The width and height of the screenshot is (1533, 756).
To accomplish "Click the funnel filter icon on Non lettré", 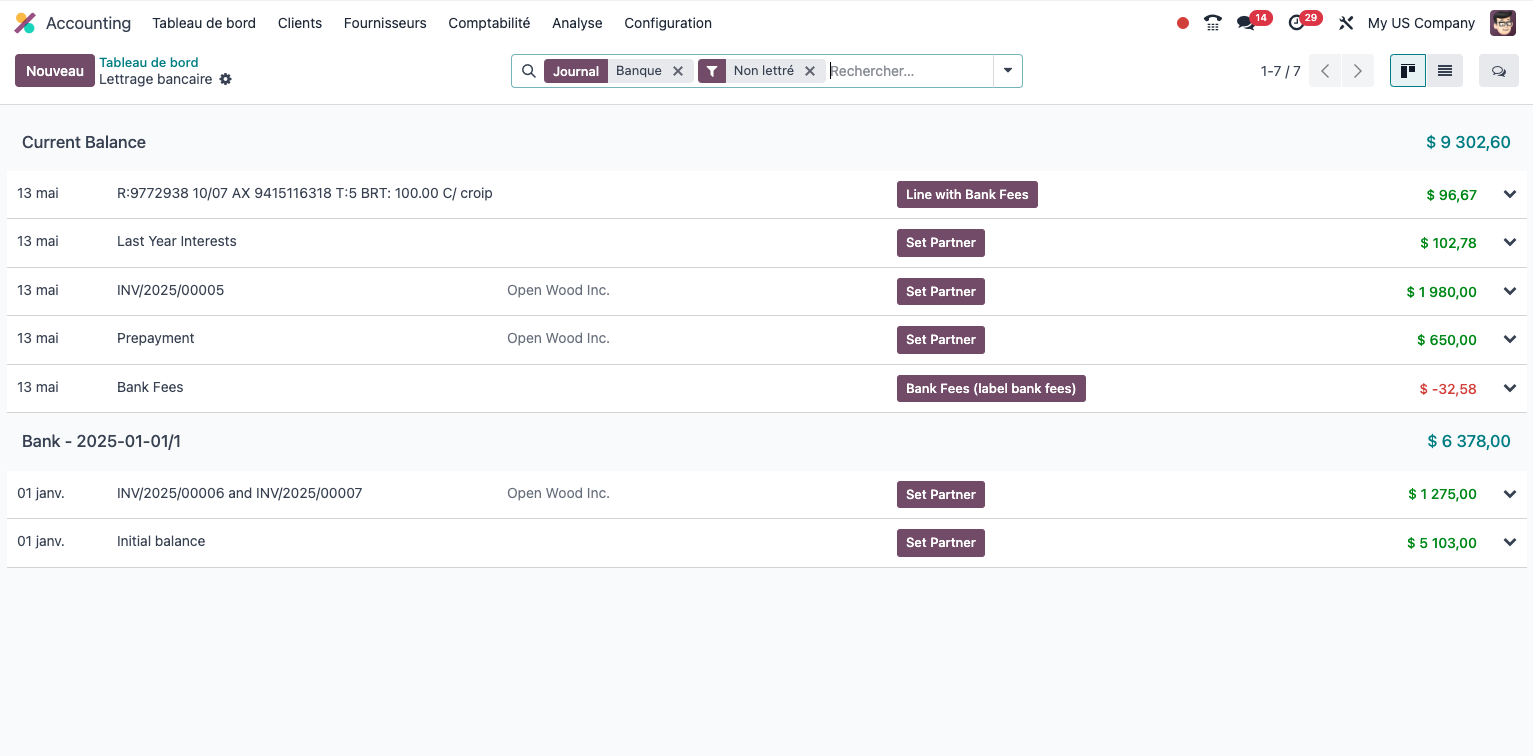I will coord(712,71).
